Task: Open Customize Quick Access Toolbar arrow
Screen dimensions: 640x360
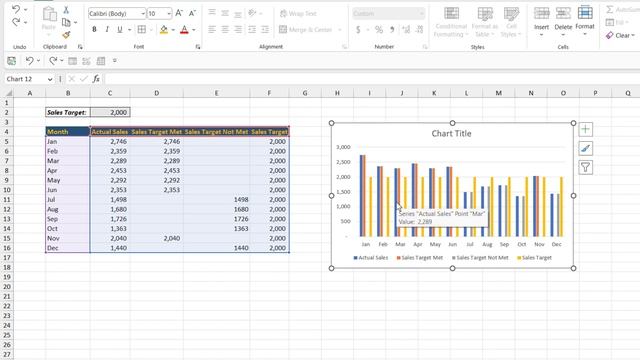Action: point(115,61)
